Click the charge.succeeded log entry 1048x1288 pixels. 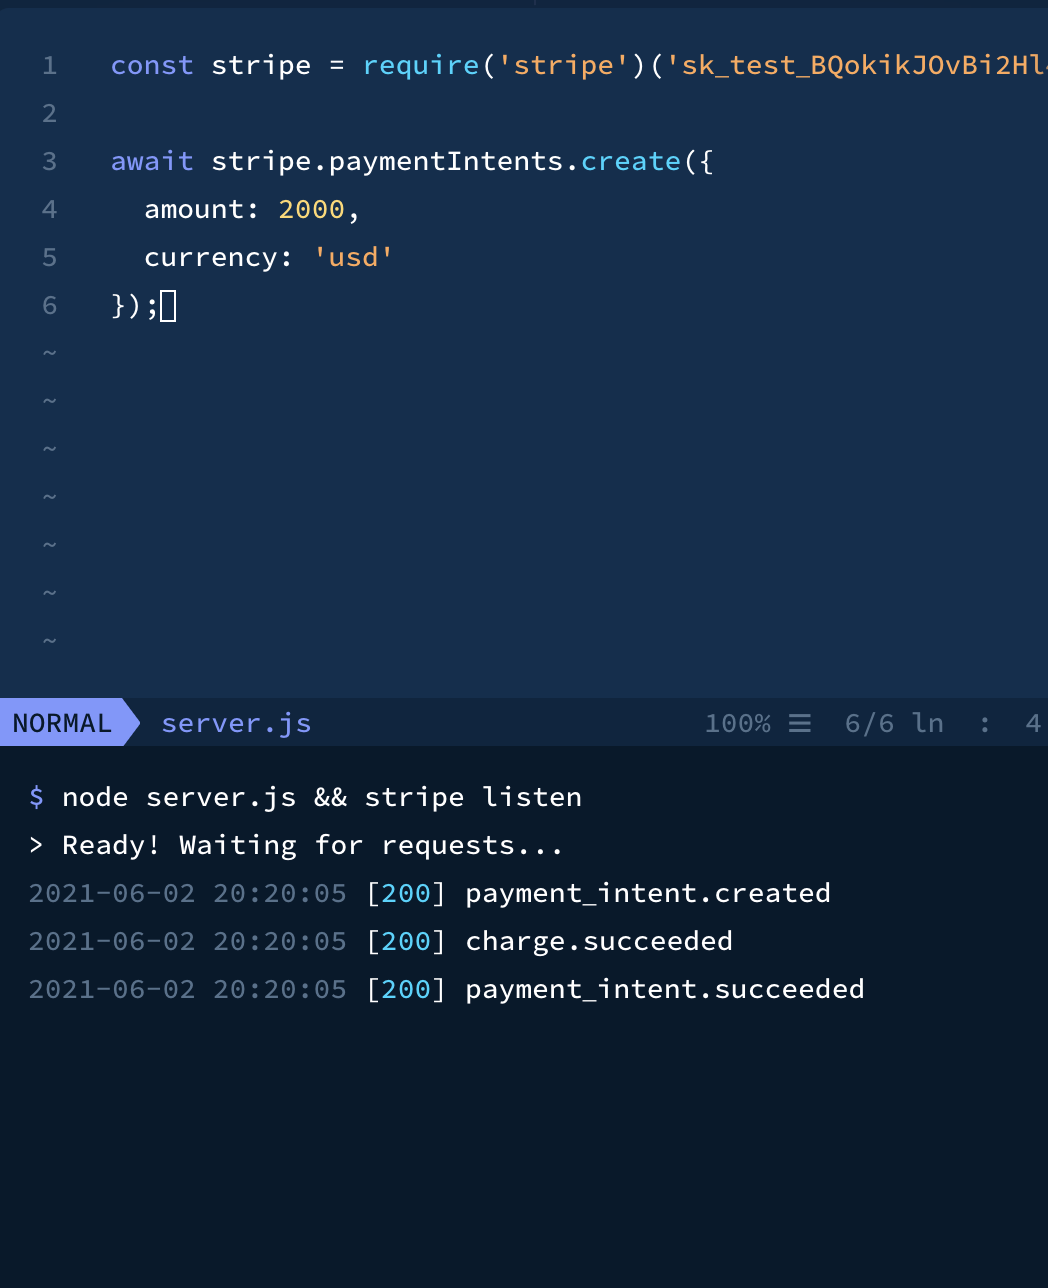coord(599,941)
